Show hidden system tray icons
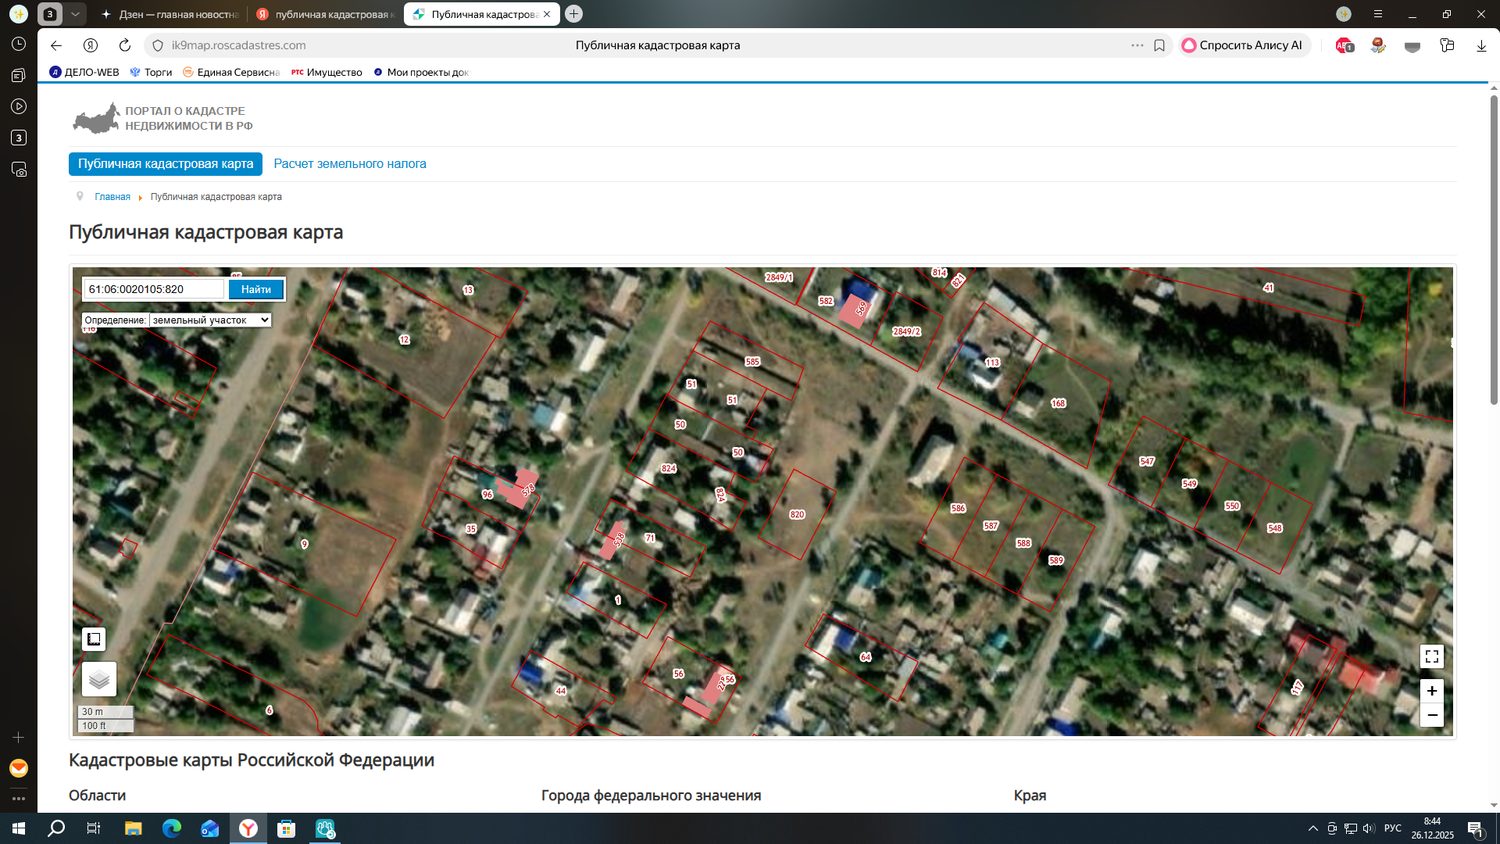The image size is (1500, 844). (1313, 828)
